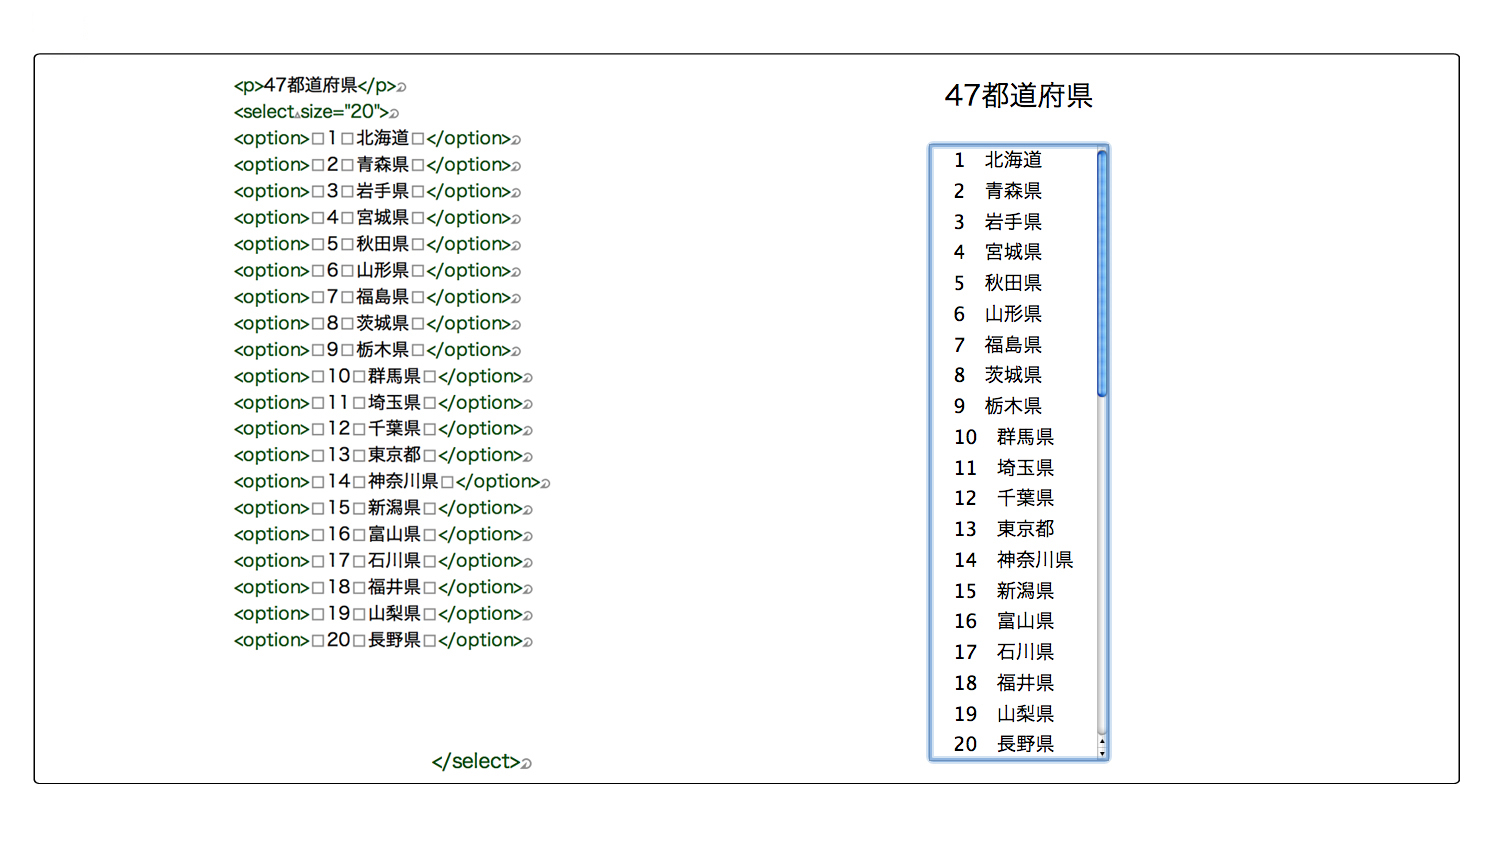Click code line for option 6 山形県

tap(377, 271)
